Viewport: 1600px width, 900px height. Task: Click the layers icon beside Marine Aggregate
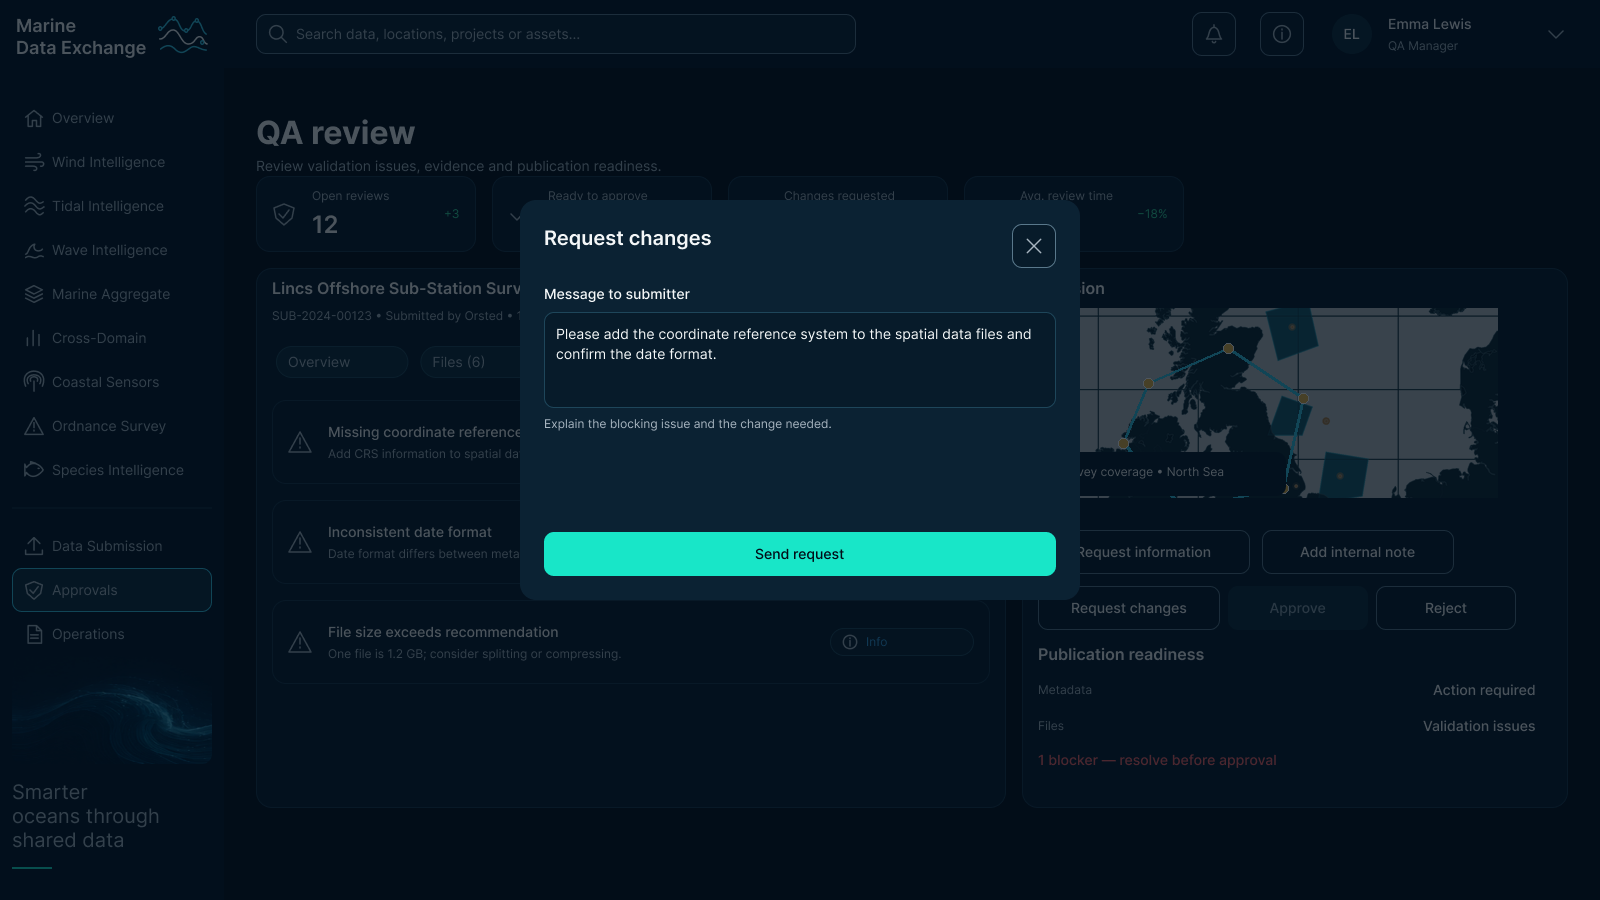point(34,294)
